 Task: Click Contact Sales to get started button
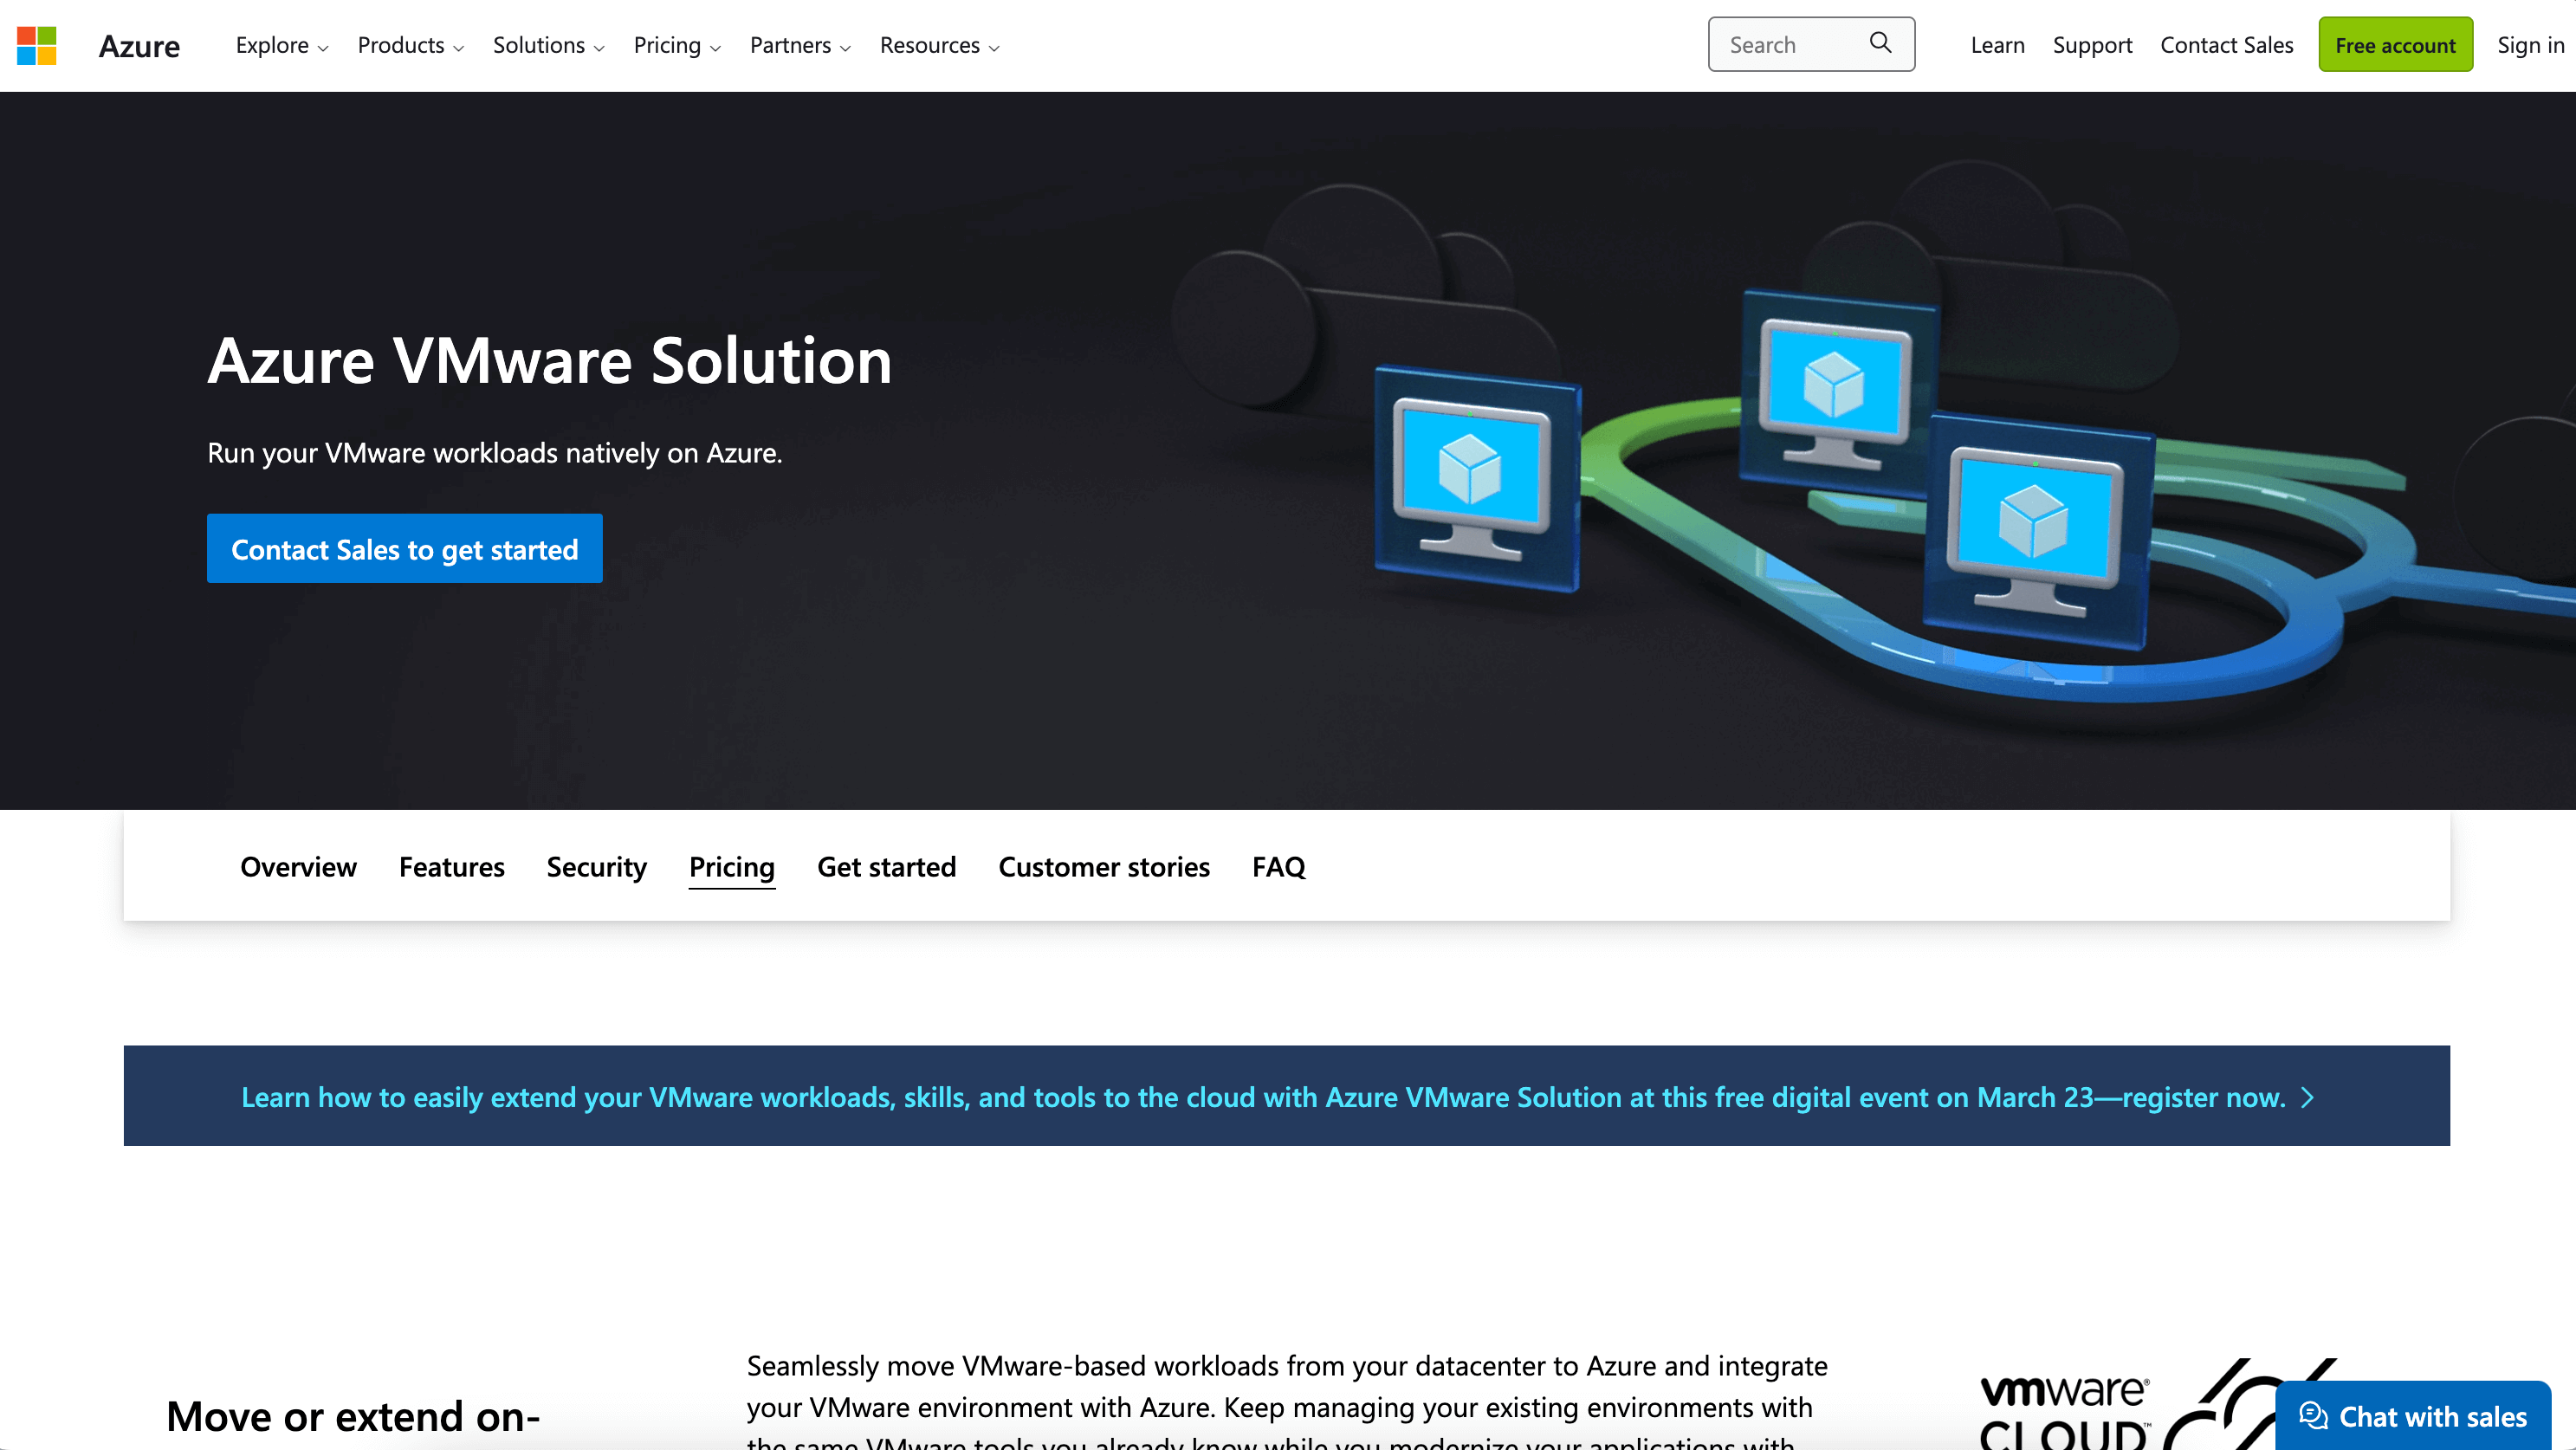404,549
